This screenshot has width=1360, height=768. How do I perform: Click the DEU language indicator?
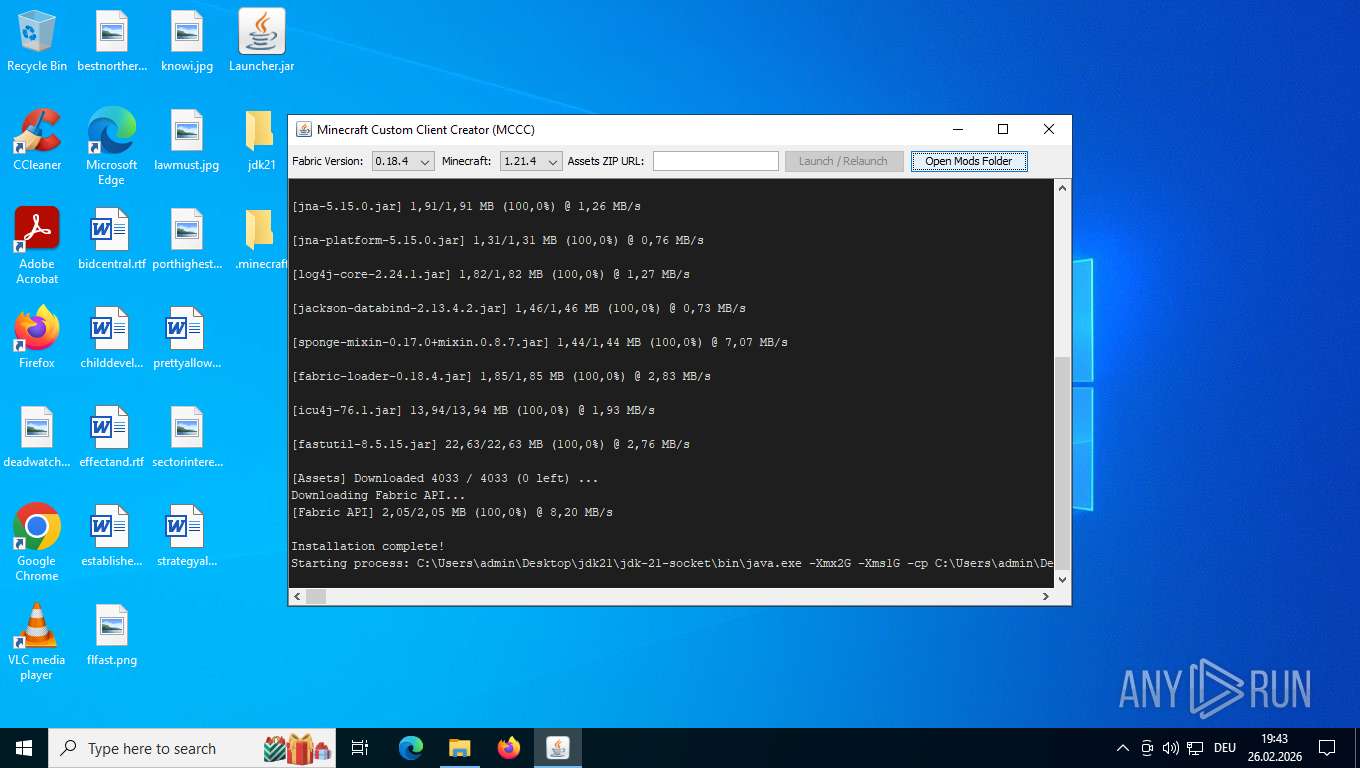[1225, 748]
